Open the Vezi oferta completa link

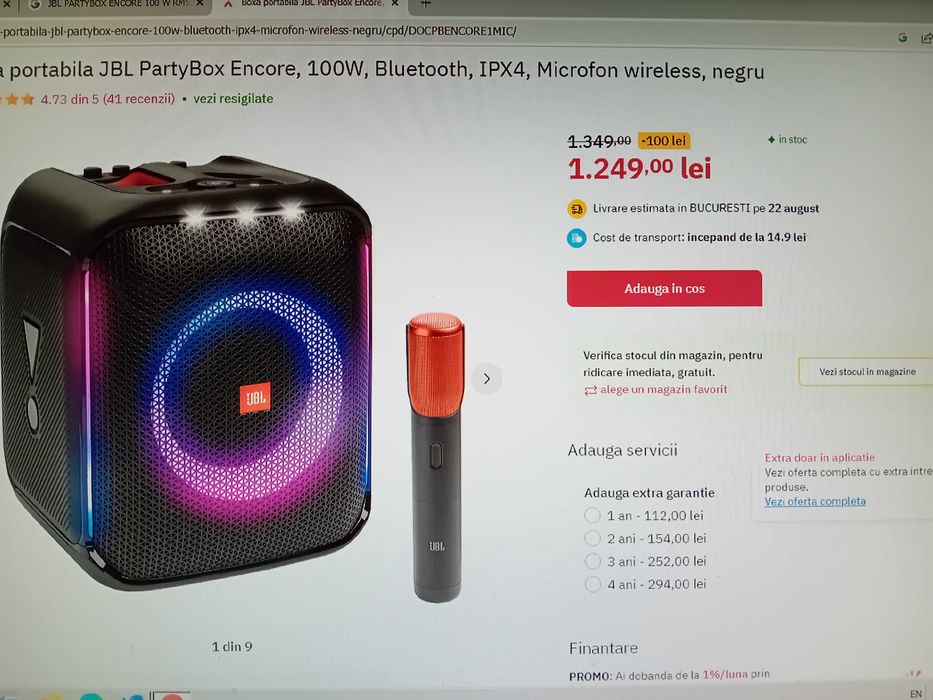coord(815,501)
